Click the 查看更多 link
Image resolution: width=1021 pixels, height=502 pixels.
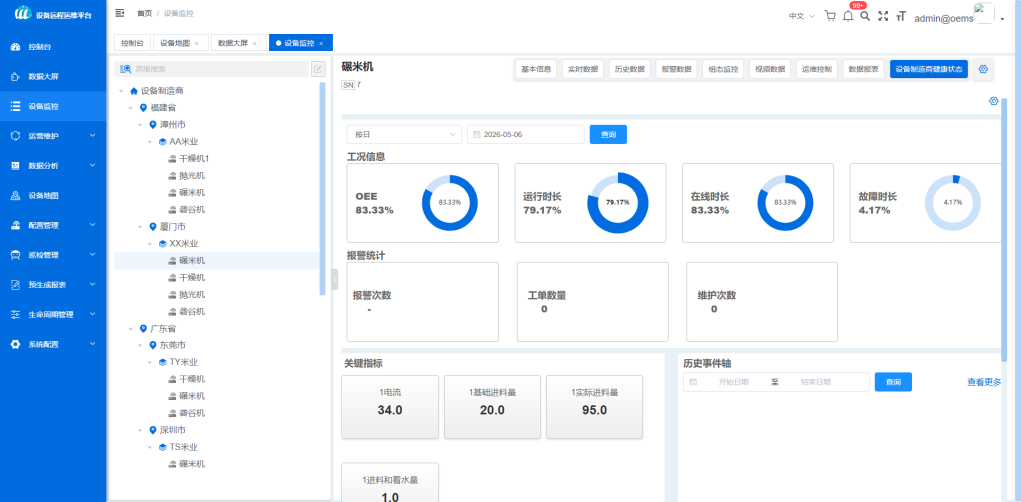tap(984, 382)
